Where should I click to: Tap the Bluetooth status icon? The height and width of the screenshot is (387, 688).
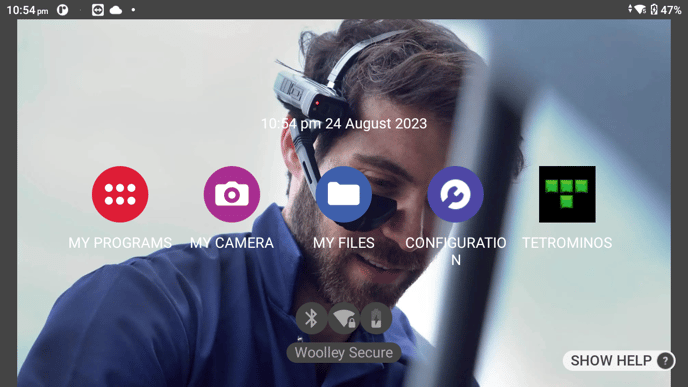click(311, 318)
